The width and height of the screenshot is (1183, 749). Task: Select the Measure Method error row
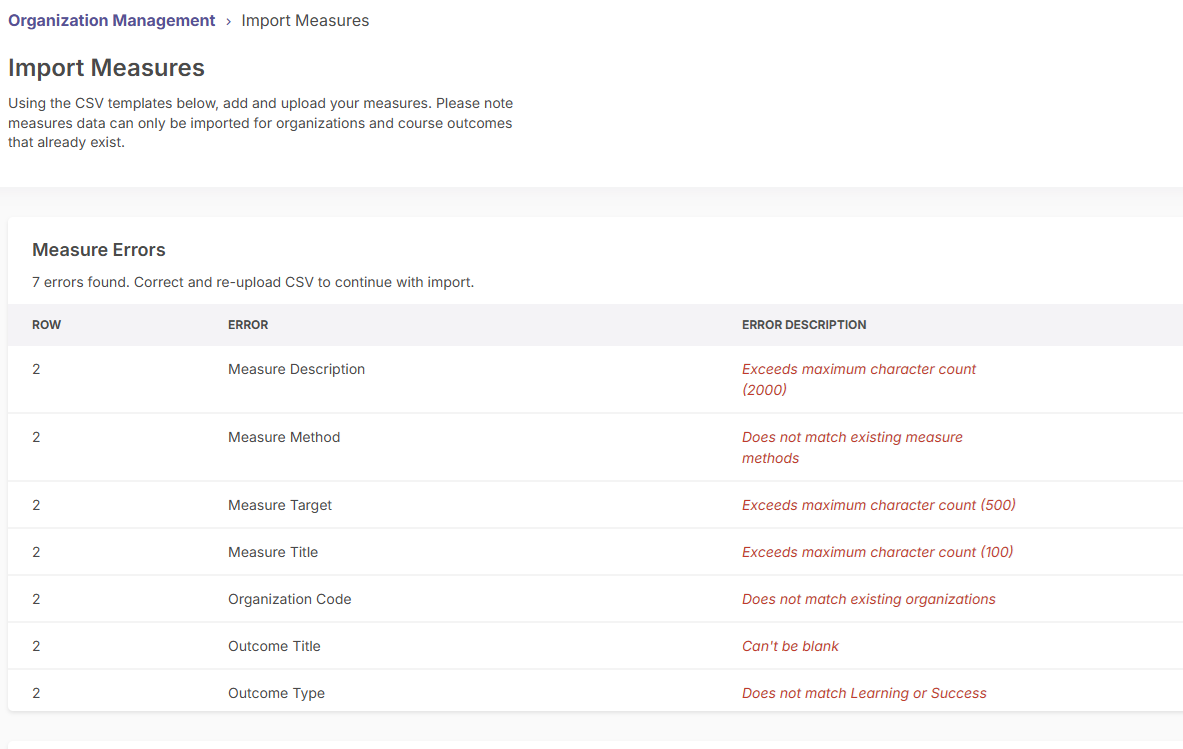283,437
